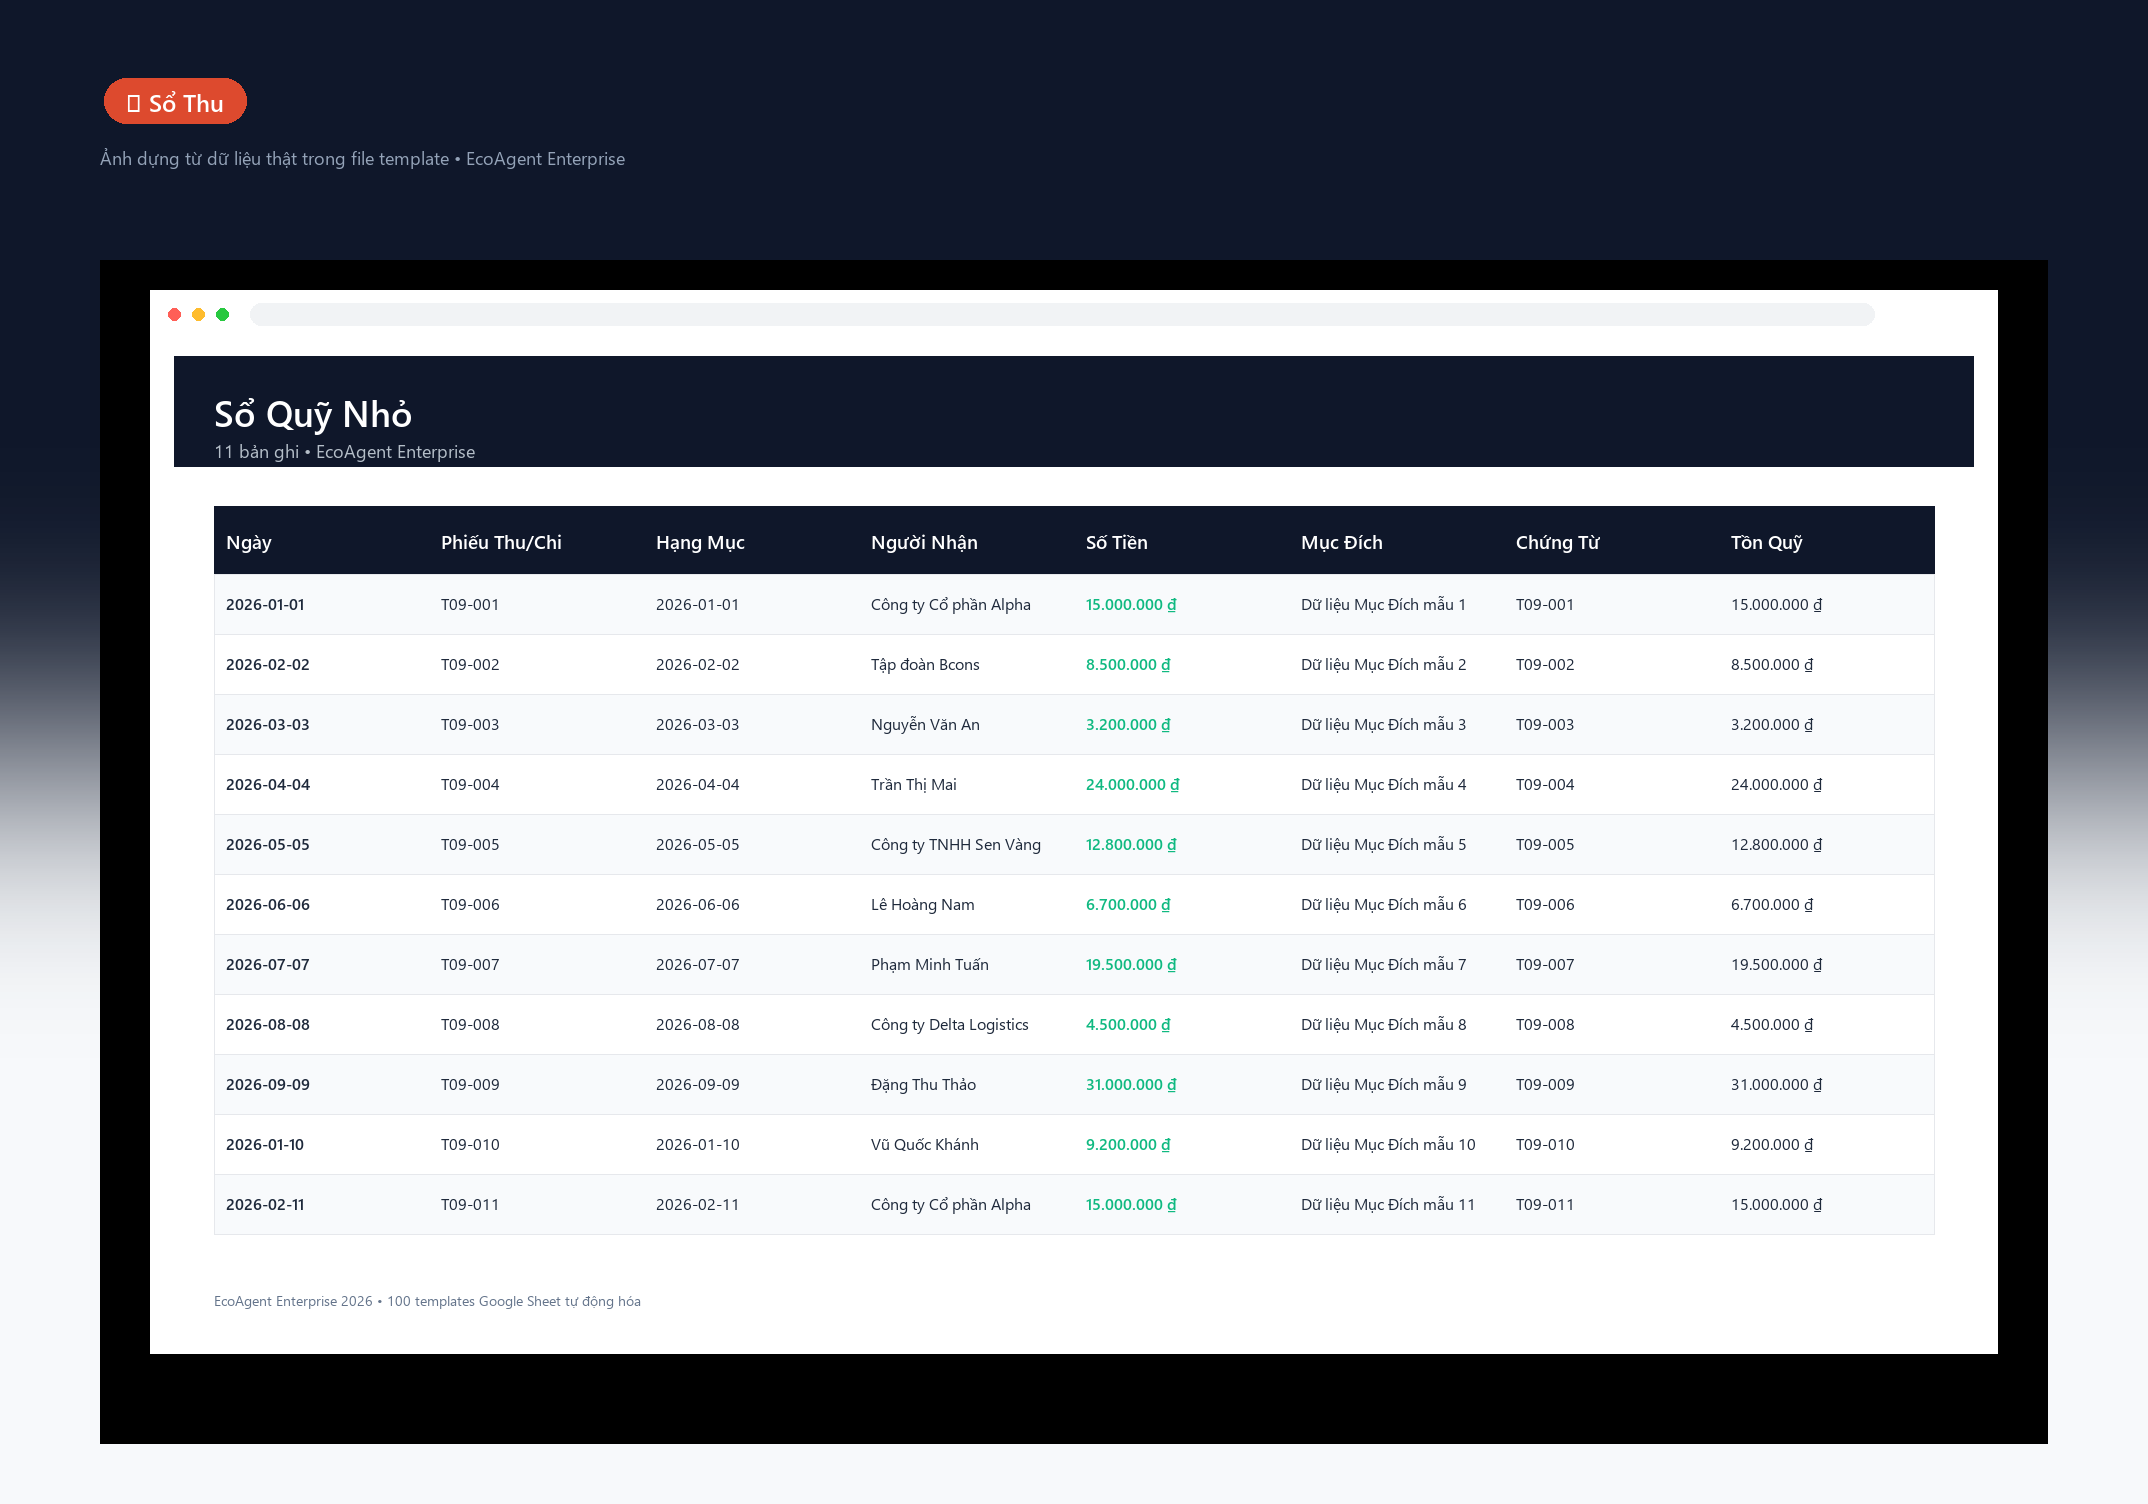Click voucher T09-006 in Phiếu Thu/Chi column
Image resolution: width=2148 pixels, height=1504 pixels.
[470, 904]
